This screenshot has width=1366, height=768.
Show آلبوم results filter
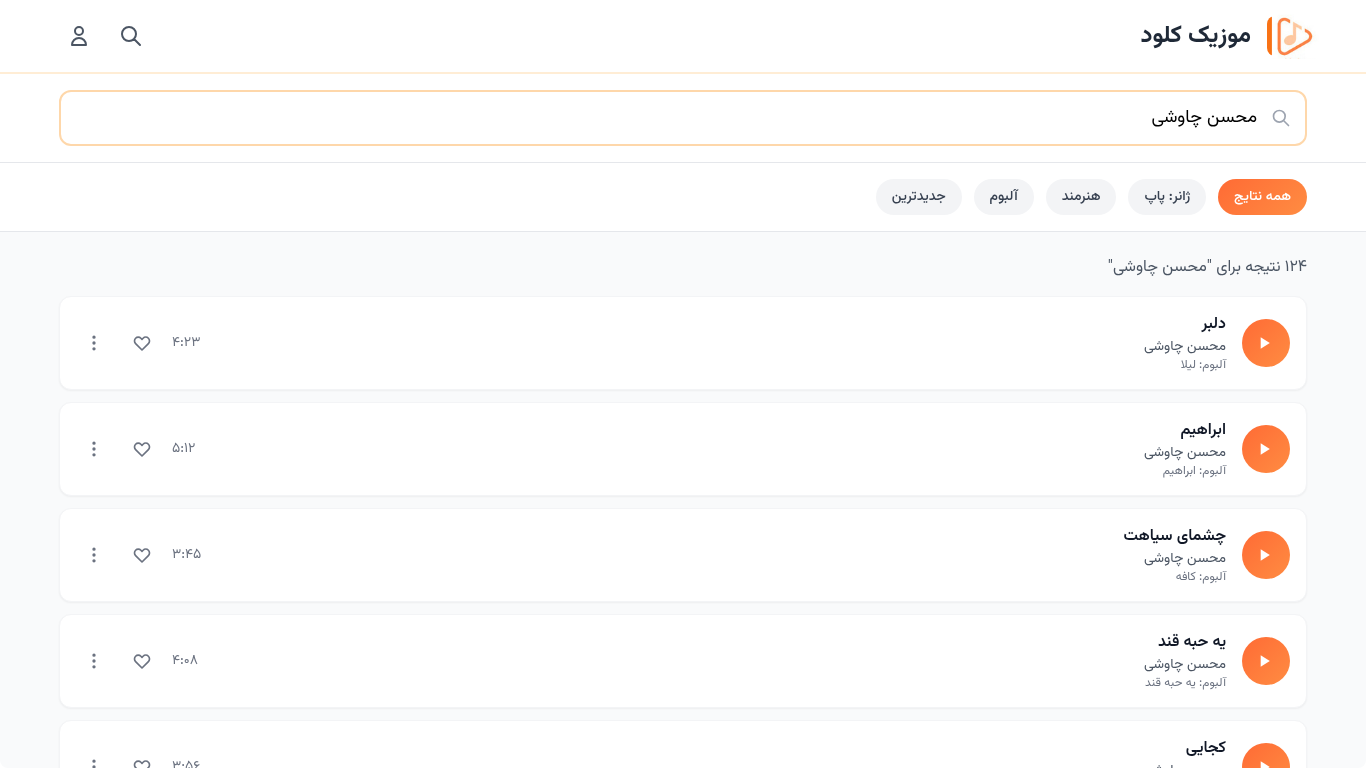pos(1003,197)
